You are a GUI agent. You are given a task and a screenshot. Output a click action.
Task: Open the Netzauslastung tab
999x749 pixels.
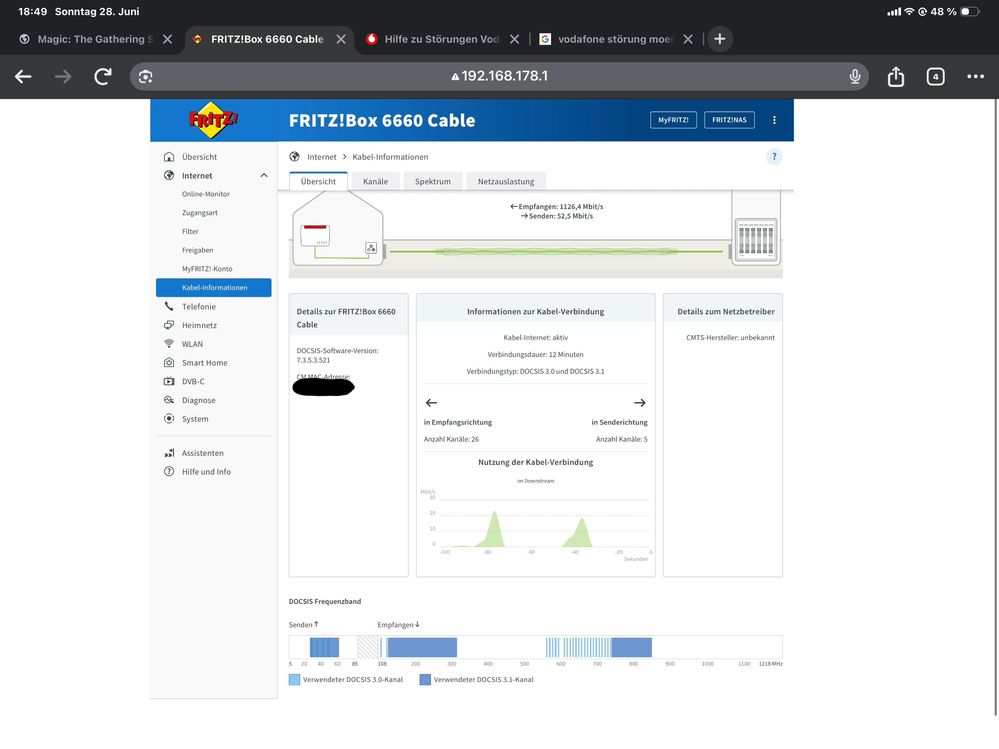[506, 182]
